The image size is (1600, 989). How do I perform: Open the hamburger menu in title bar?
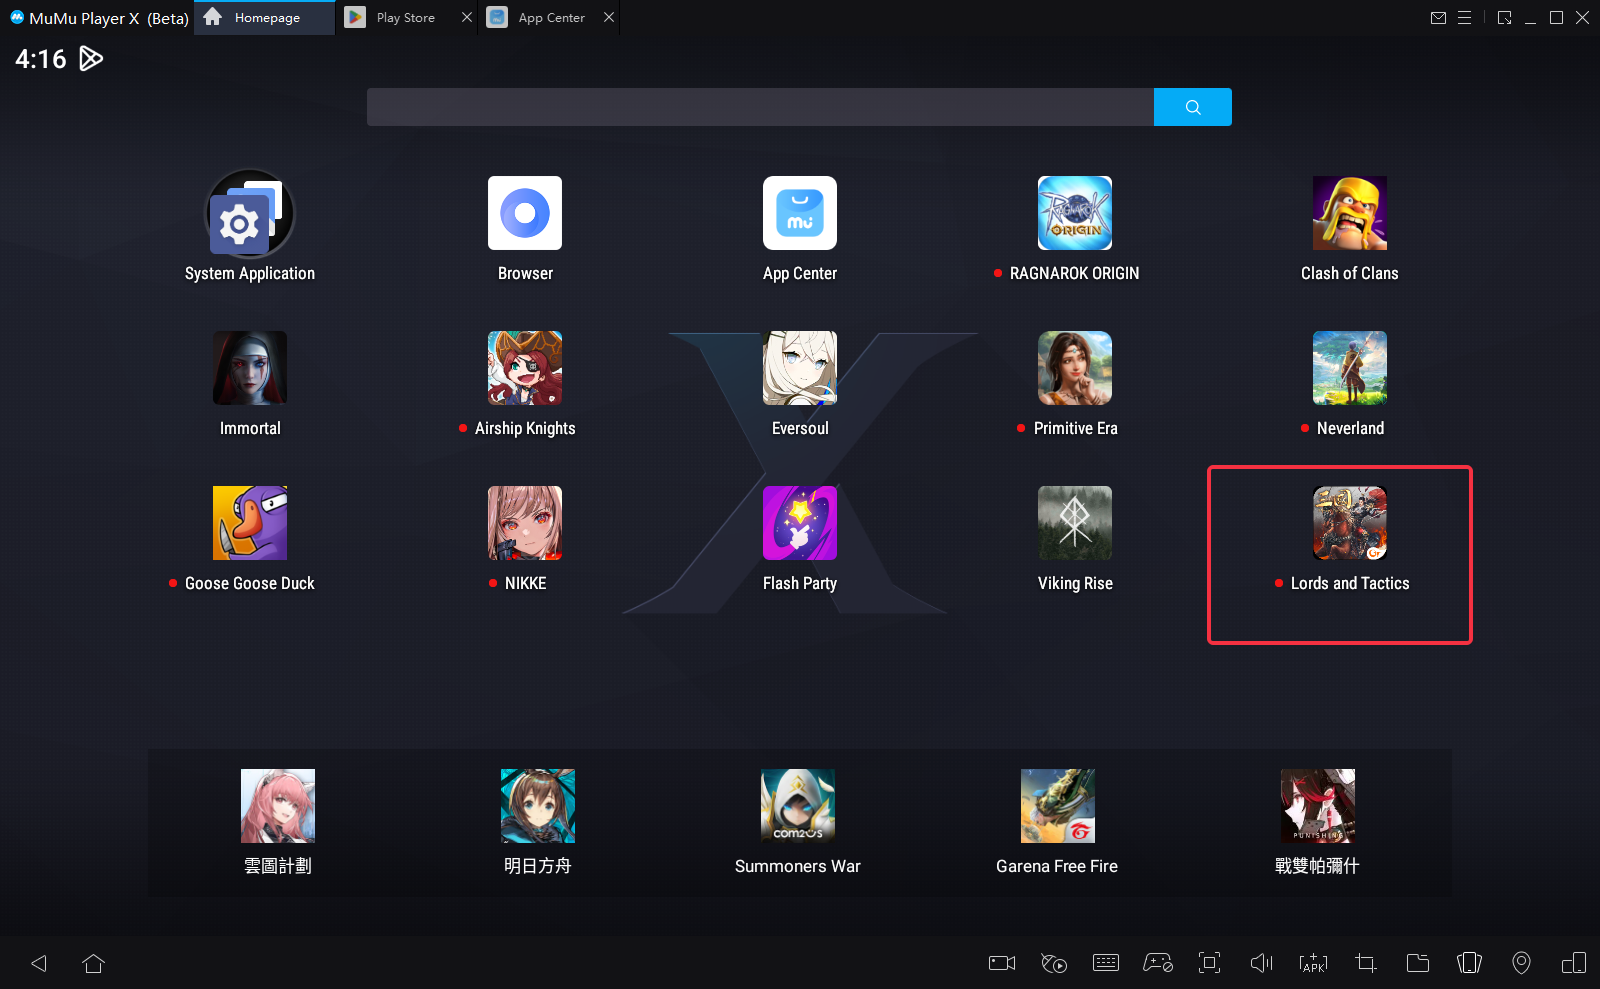click(x=1465, y=17)
